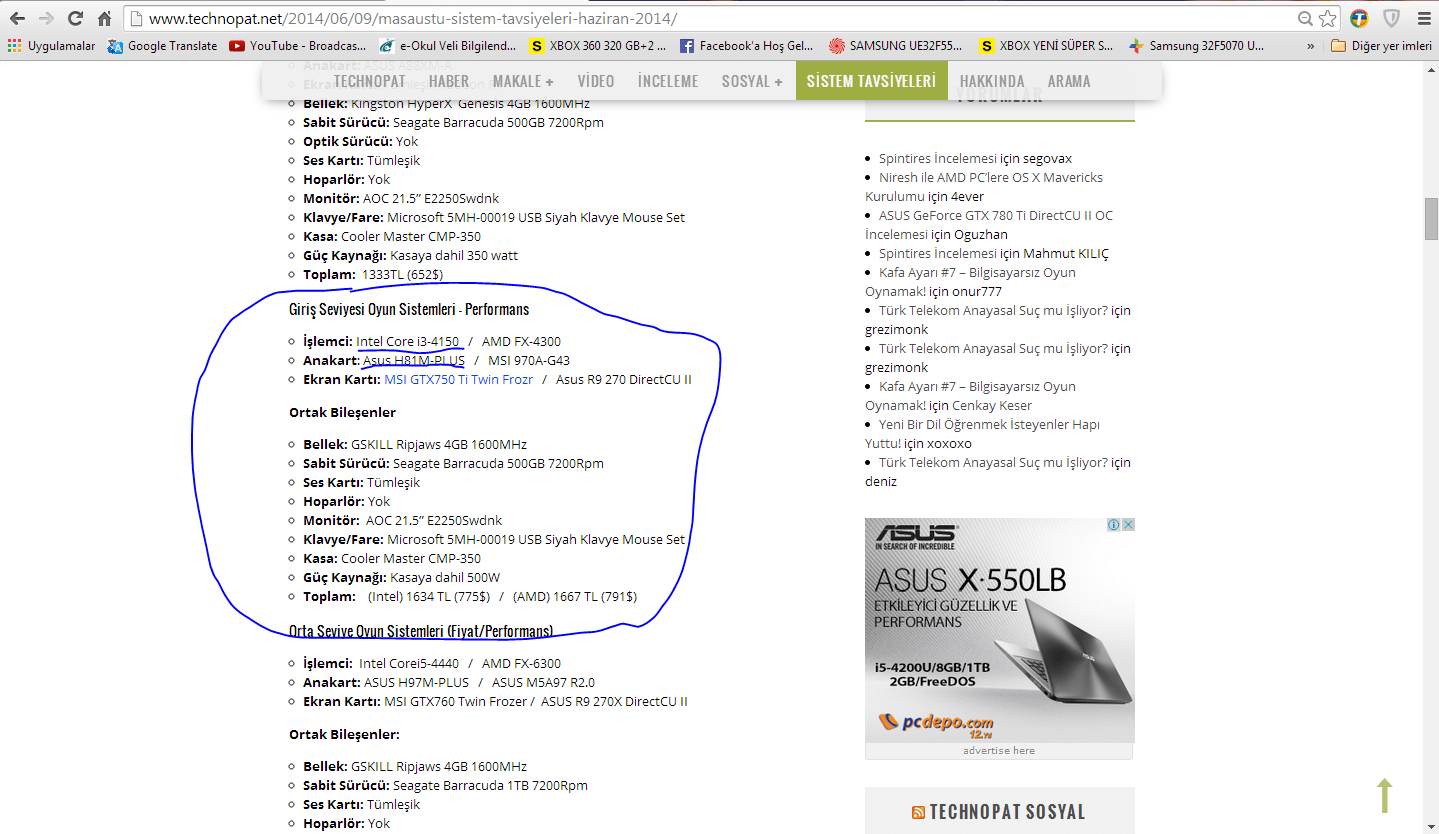Click the 'Asus R9 270 DirectCU II' text
The width and height of the screenshot is (1439, 834).
(x=624, y=380)
